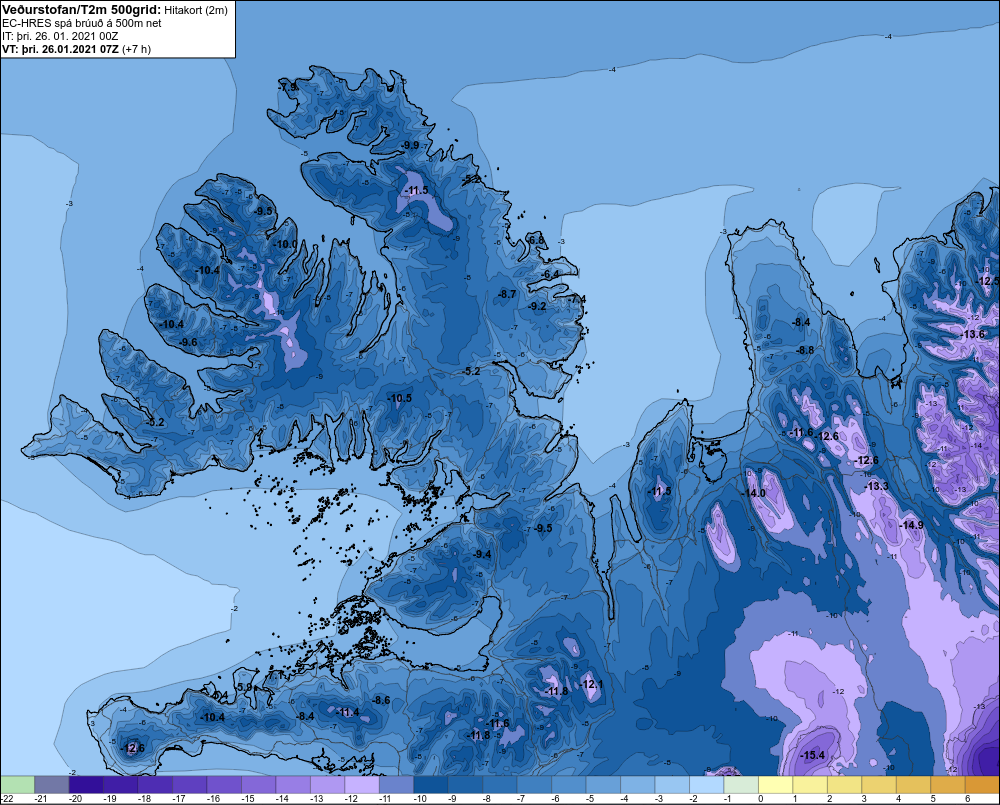Click the -8.7 temperature value
The image size is (1000, 805).
pyautogui.click(x=506, y=294)
